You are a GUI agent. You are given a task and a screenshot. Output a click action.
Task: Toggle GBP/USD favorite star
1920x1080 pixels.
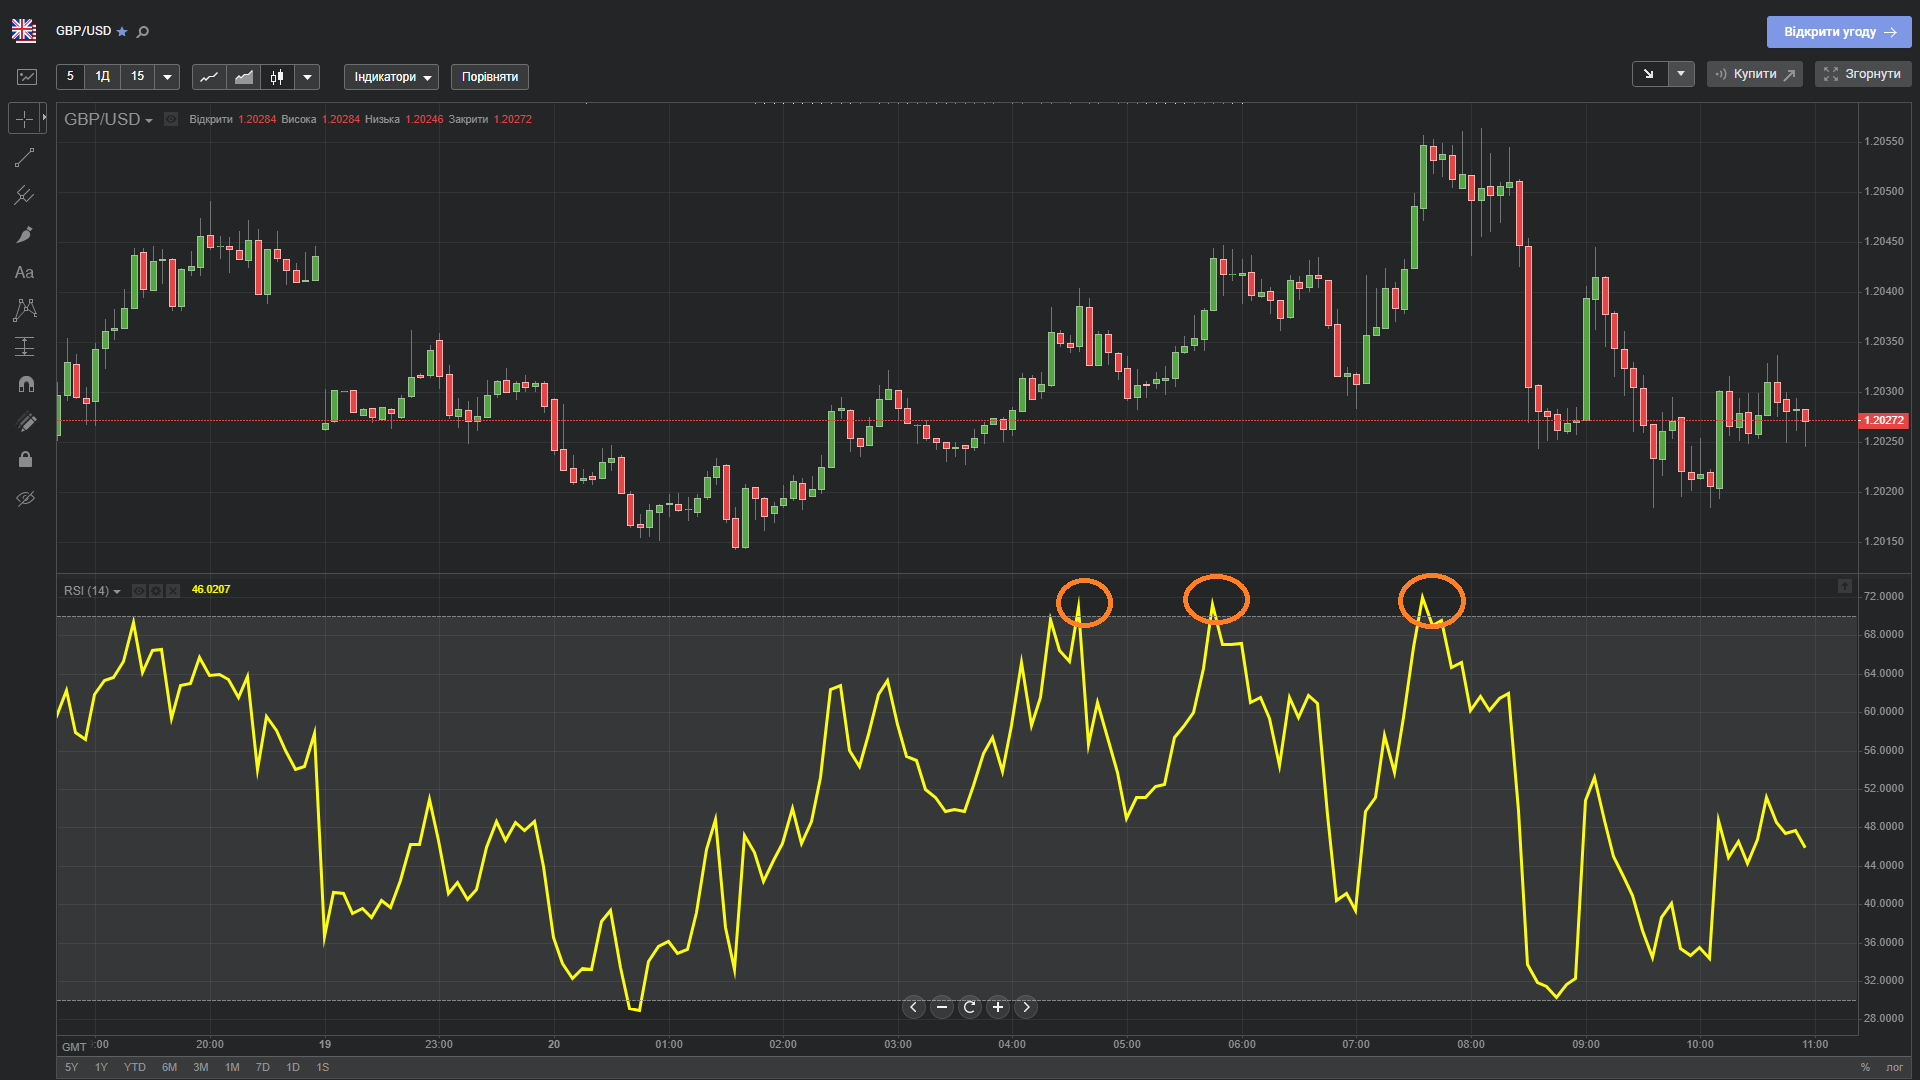point(122,32)
